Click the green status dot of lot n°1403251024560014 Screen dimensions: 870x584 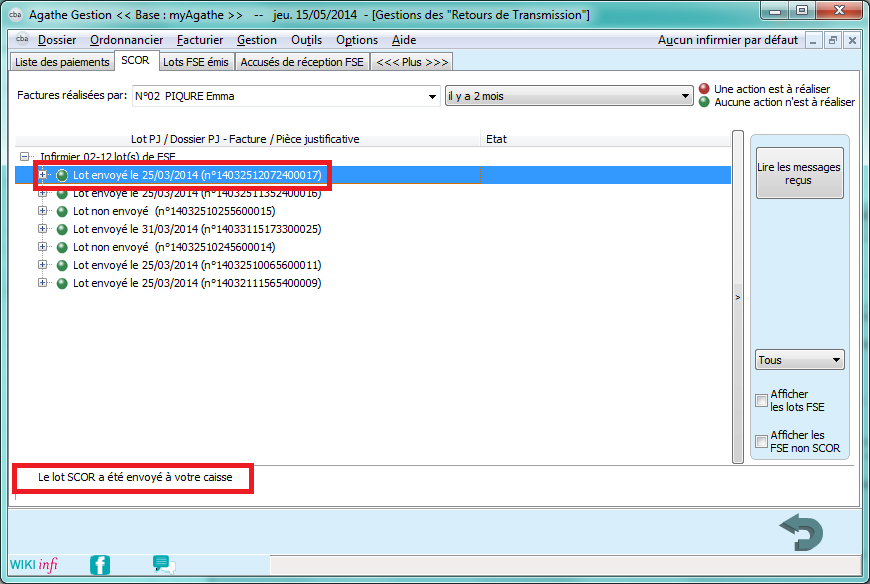tap(62, 247)
